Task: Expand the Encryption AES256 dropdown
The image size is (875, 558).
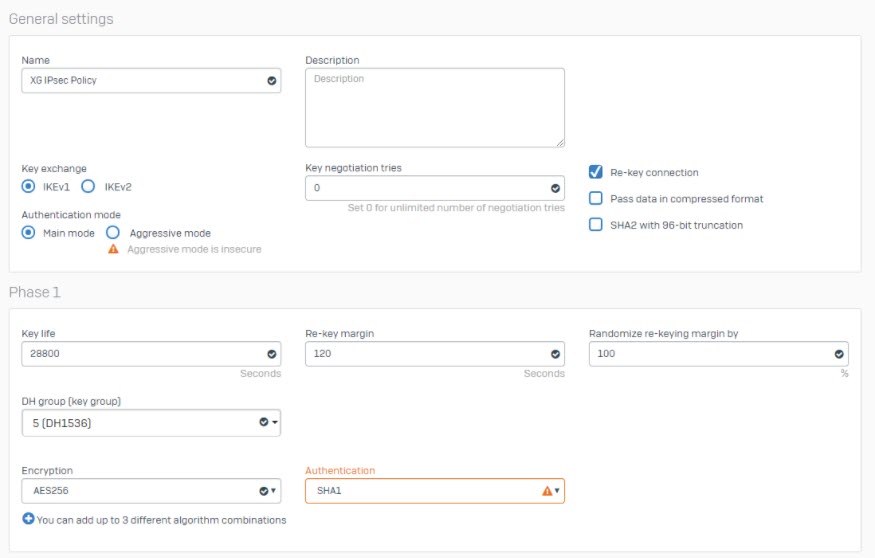Action: tap(151, 491)
